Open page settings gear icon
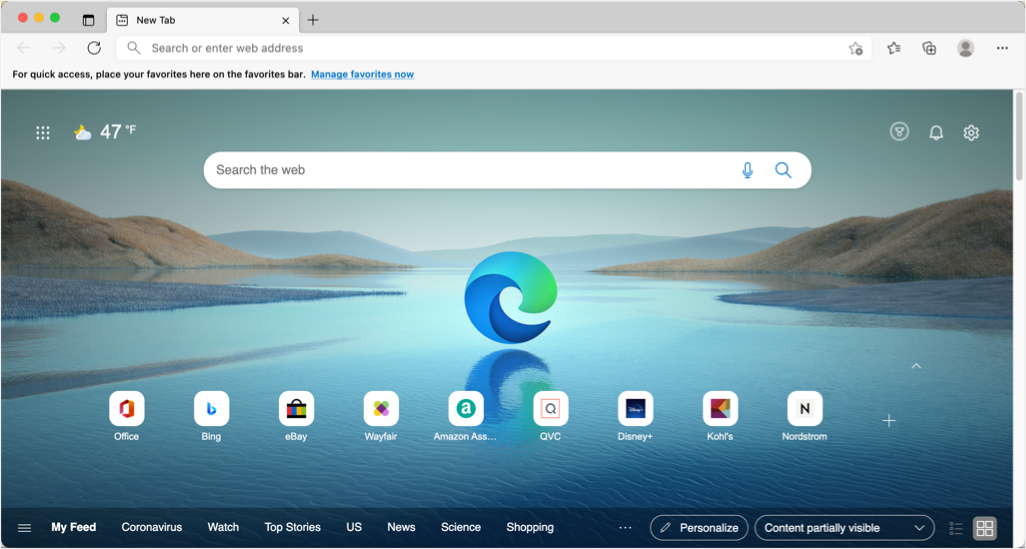The width and height of the screenshot is (1026, 549). click(971, 133)
